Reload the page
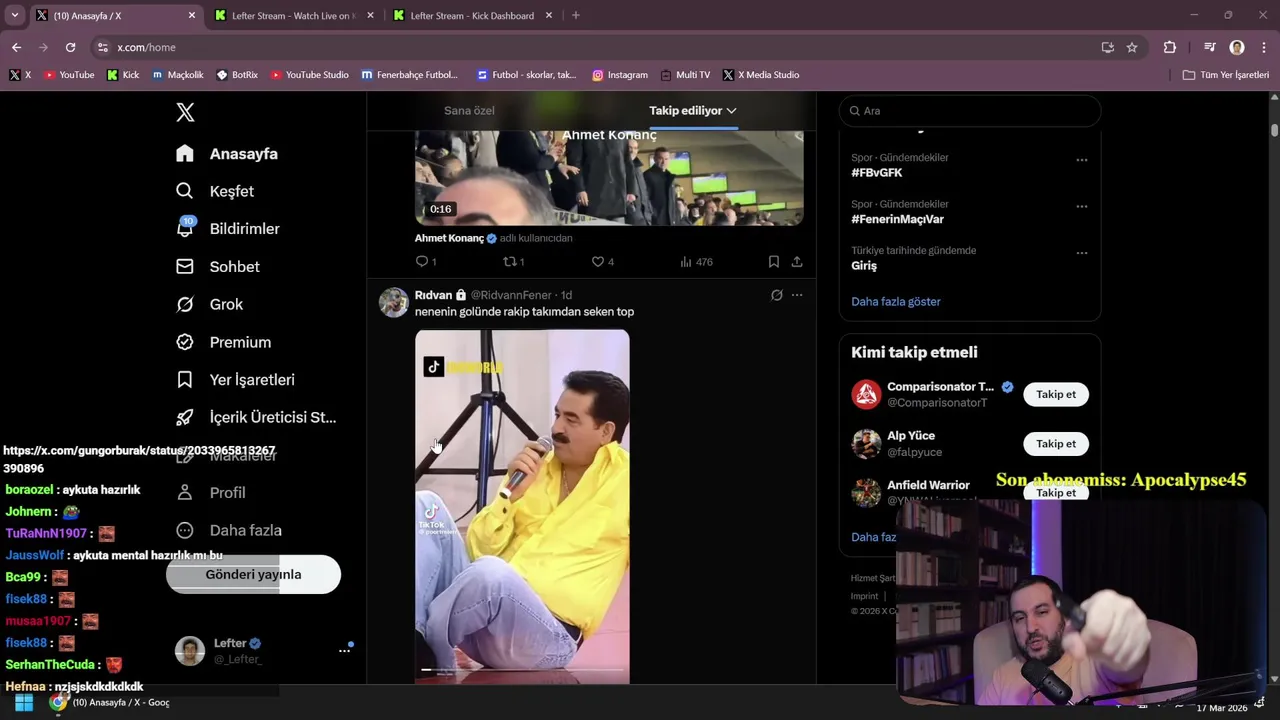 [70, 47]
